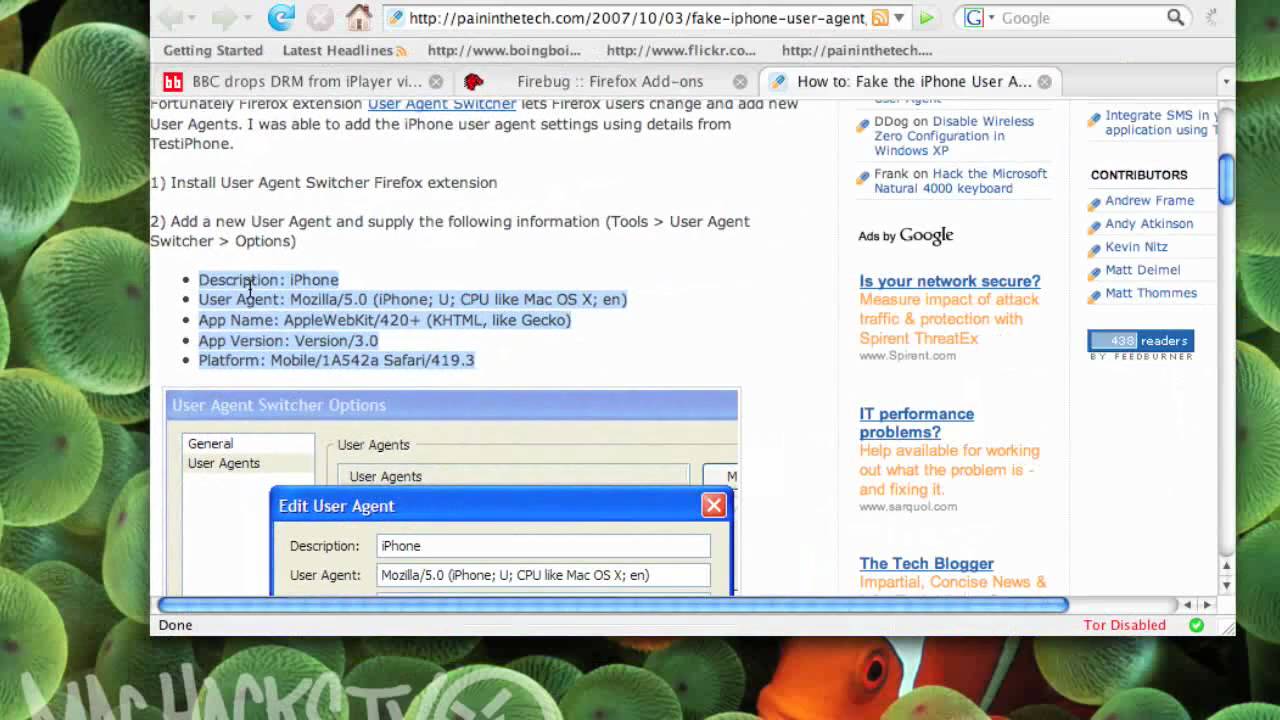Click the magnifier search icon in Google box
Image resolution: width=1280 pixels, height=720 pixels.
tap(1176, 18)
